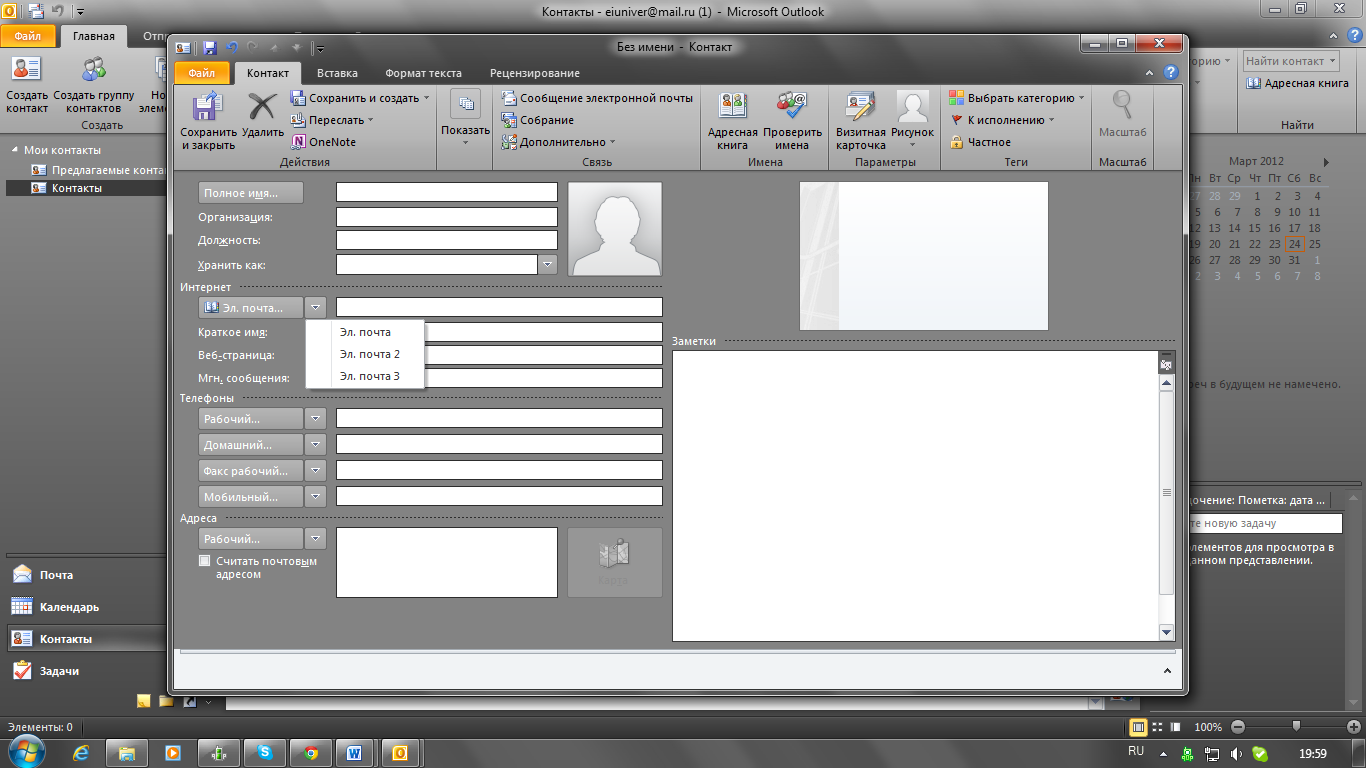This screenshot has height=768, width=1366.
Task: Click the Business Card icon
Action: pyautogui.click(x=860, y=107)
